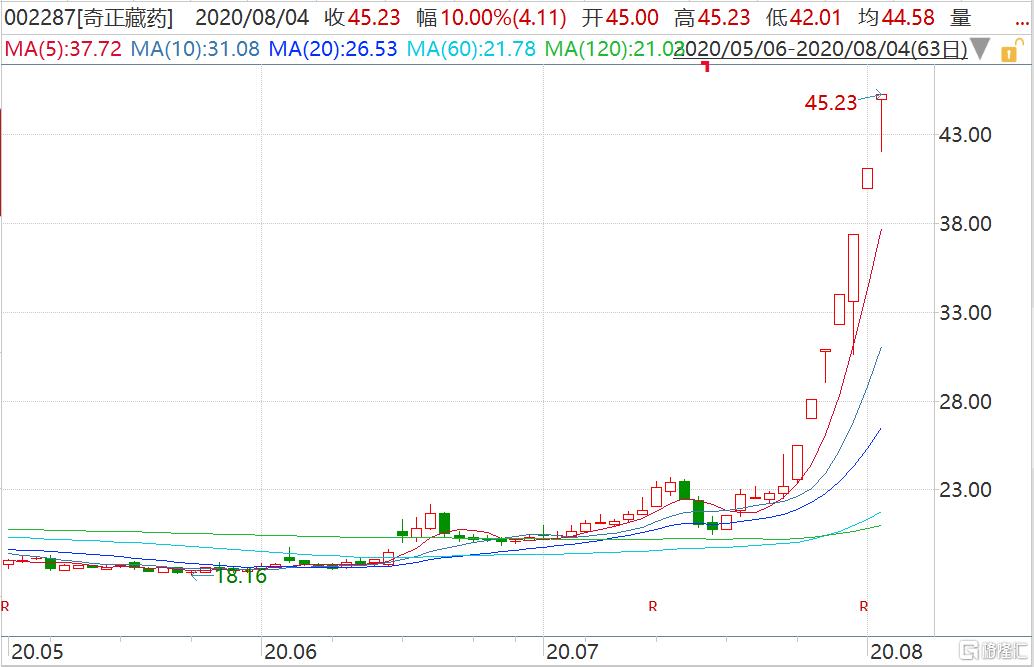This screenshot has width=1034, height=667.
Task: Click the 20.05 time axis label
Action: pyautogui.click(x=38, y=652)
